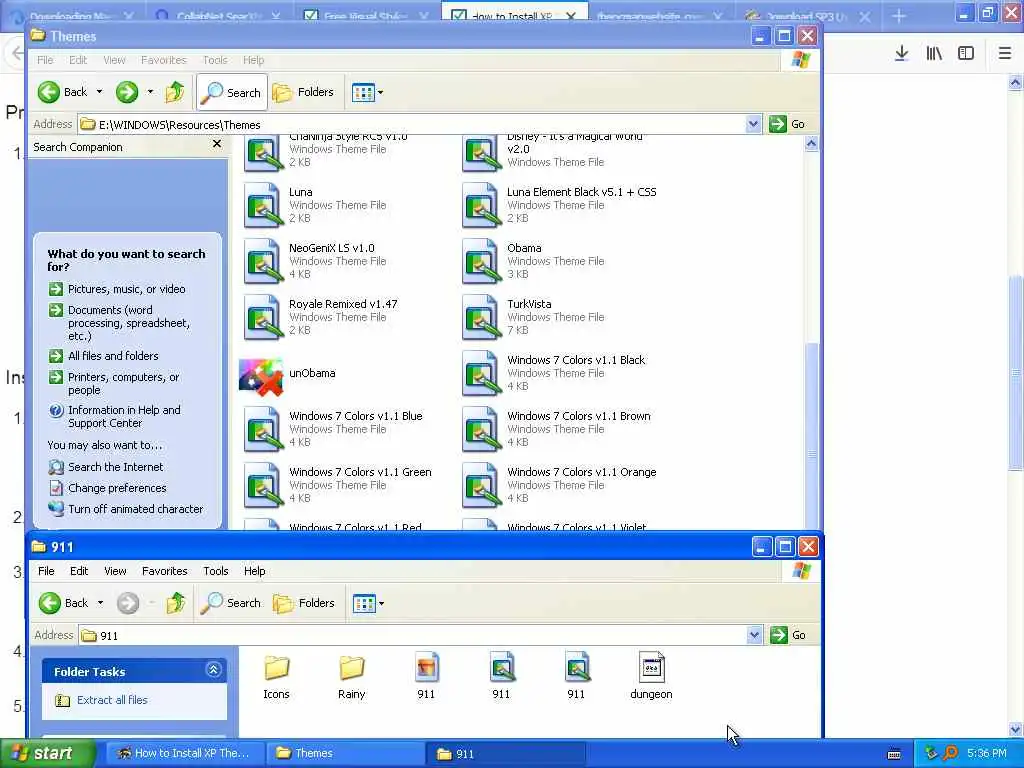Screen dimensions: 1024x768
Task: Select Windows 7 Colors v1.1 Green theme
Action: pyautogui.click(x=262, y=486)
